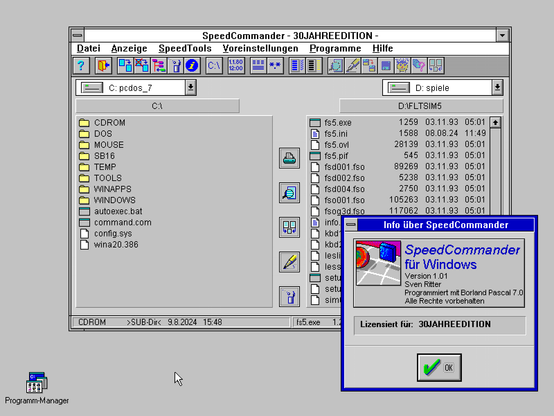Click the last toolbar compare panels icon
This screenshot has width=554, height=416.
tap(436, 66)
